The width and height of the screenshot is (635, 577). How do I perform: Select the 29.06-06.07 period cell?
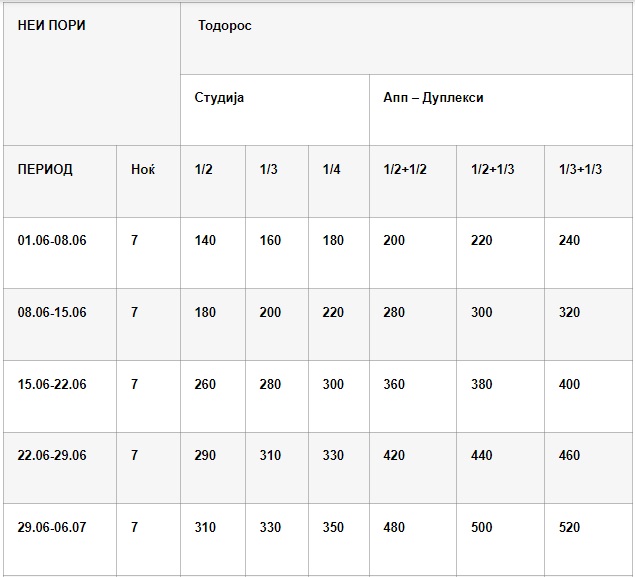(52, 528)
